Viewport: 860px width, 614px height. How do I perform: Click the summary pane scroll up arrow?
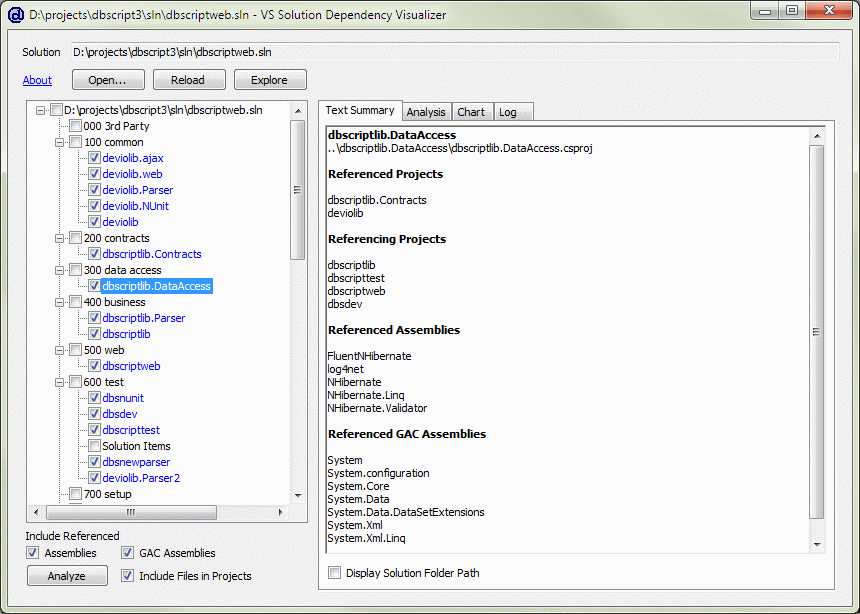click(x=817, y=136)
